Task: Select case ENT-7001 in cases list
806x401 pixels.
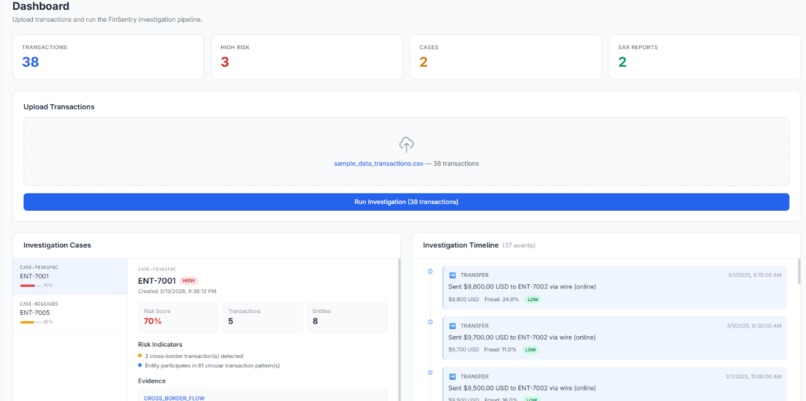Action: coord(70,277)
